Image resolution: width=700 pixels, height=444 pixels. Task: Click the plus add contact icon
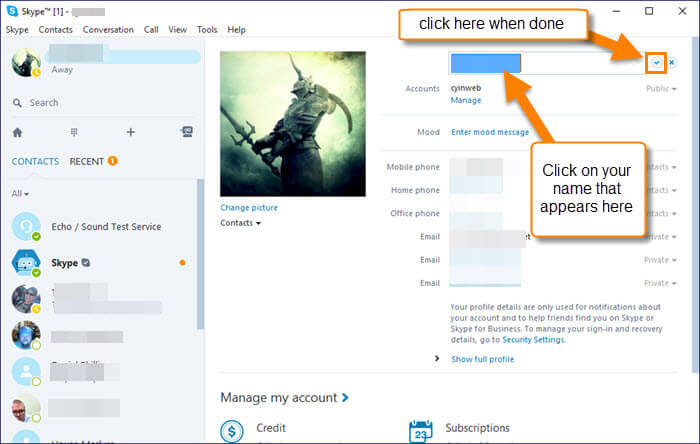tap(130, 132)
